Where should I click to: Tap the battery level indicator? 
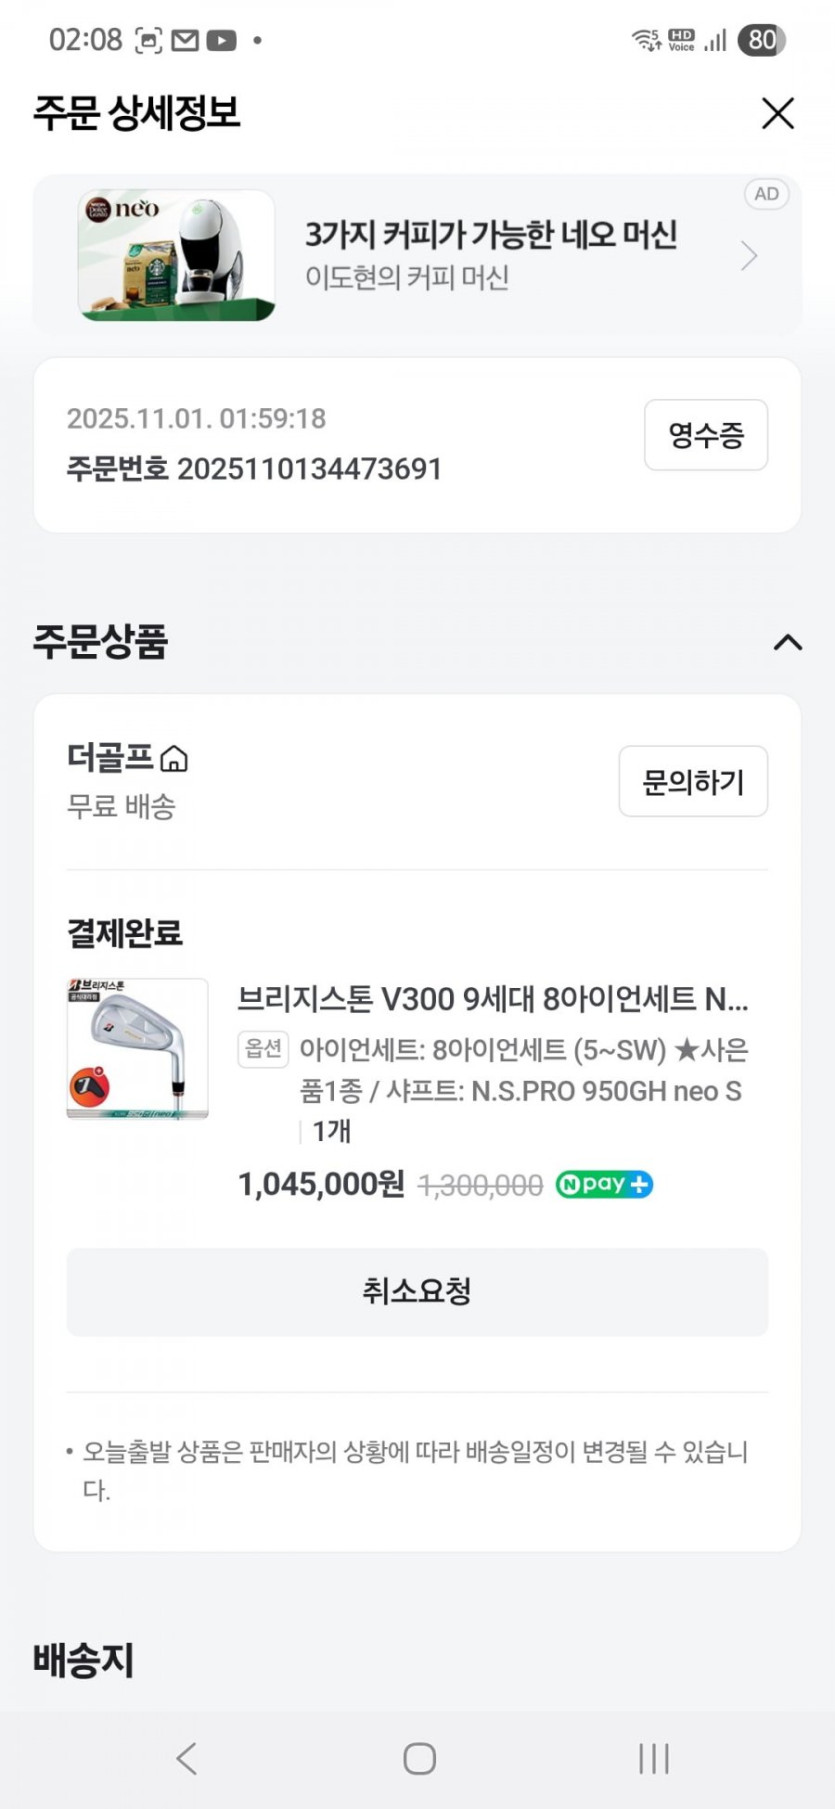click(761, 40)
